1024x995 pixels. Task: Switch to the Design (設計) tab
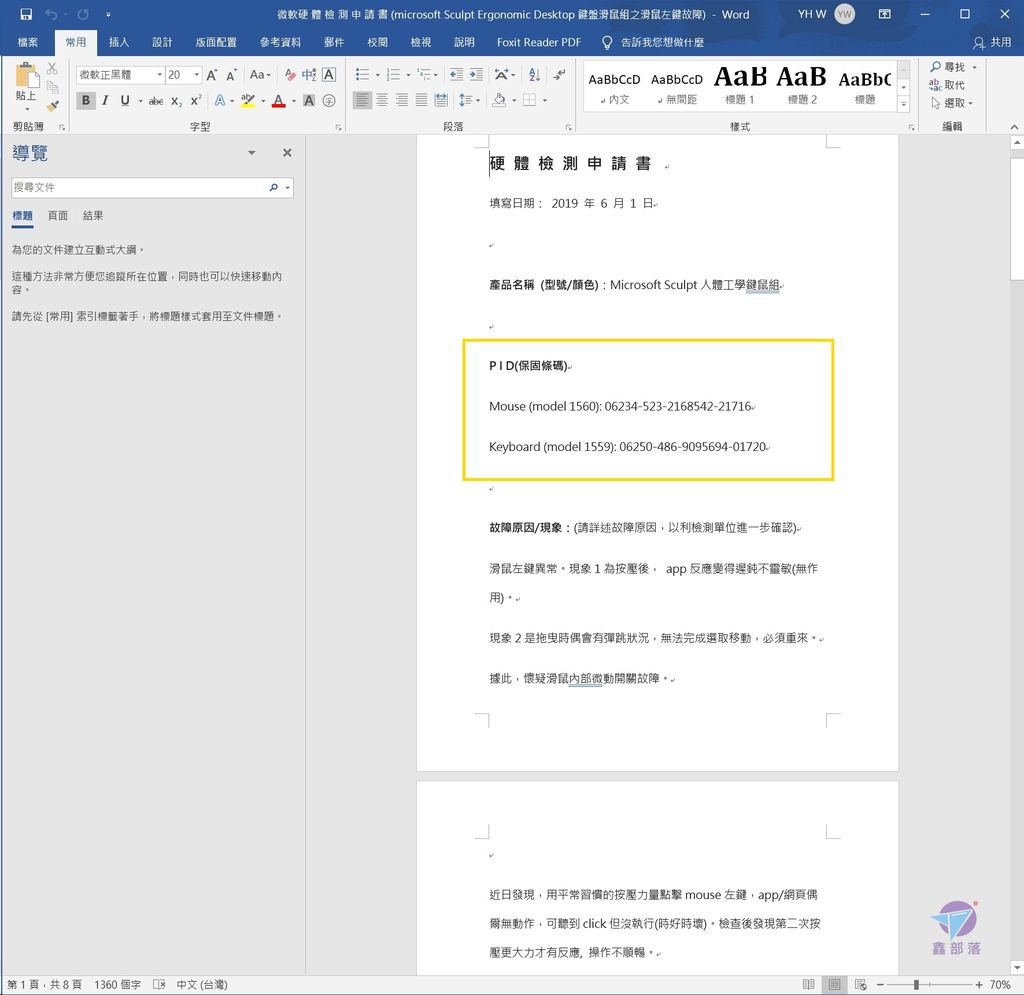point(162,42)
